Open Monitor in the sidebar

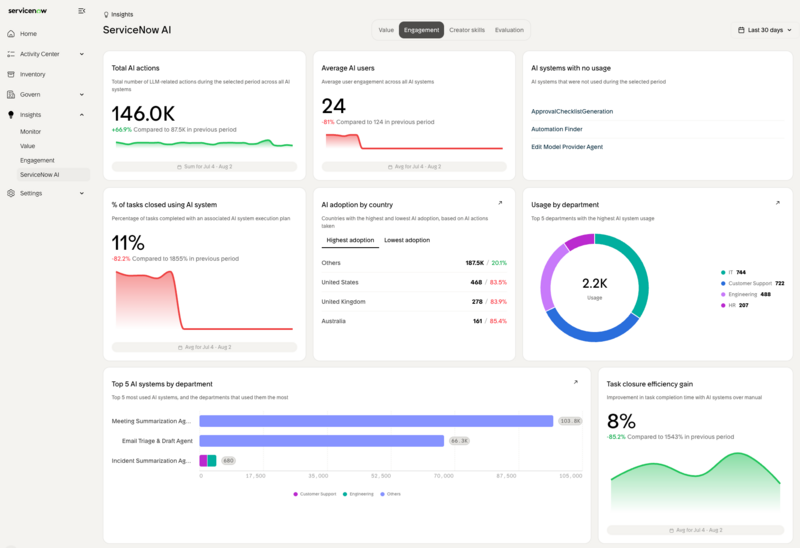[x=31, y=132]
